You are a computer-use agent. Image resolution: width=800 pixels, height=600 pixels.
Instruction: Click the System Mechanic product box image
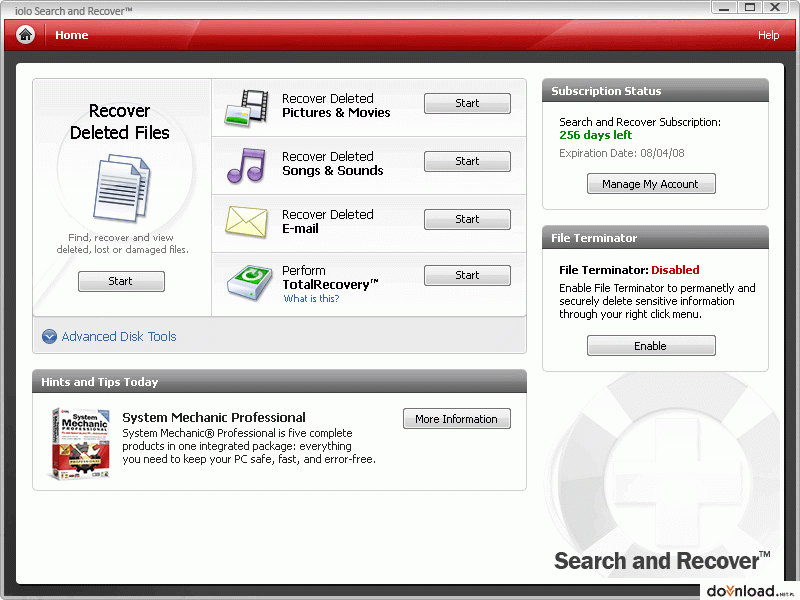80,444
